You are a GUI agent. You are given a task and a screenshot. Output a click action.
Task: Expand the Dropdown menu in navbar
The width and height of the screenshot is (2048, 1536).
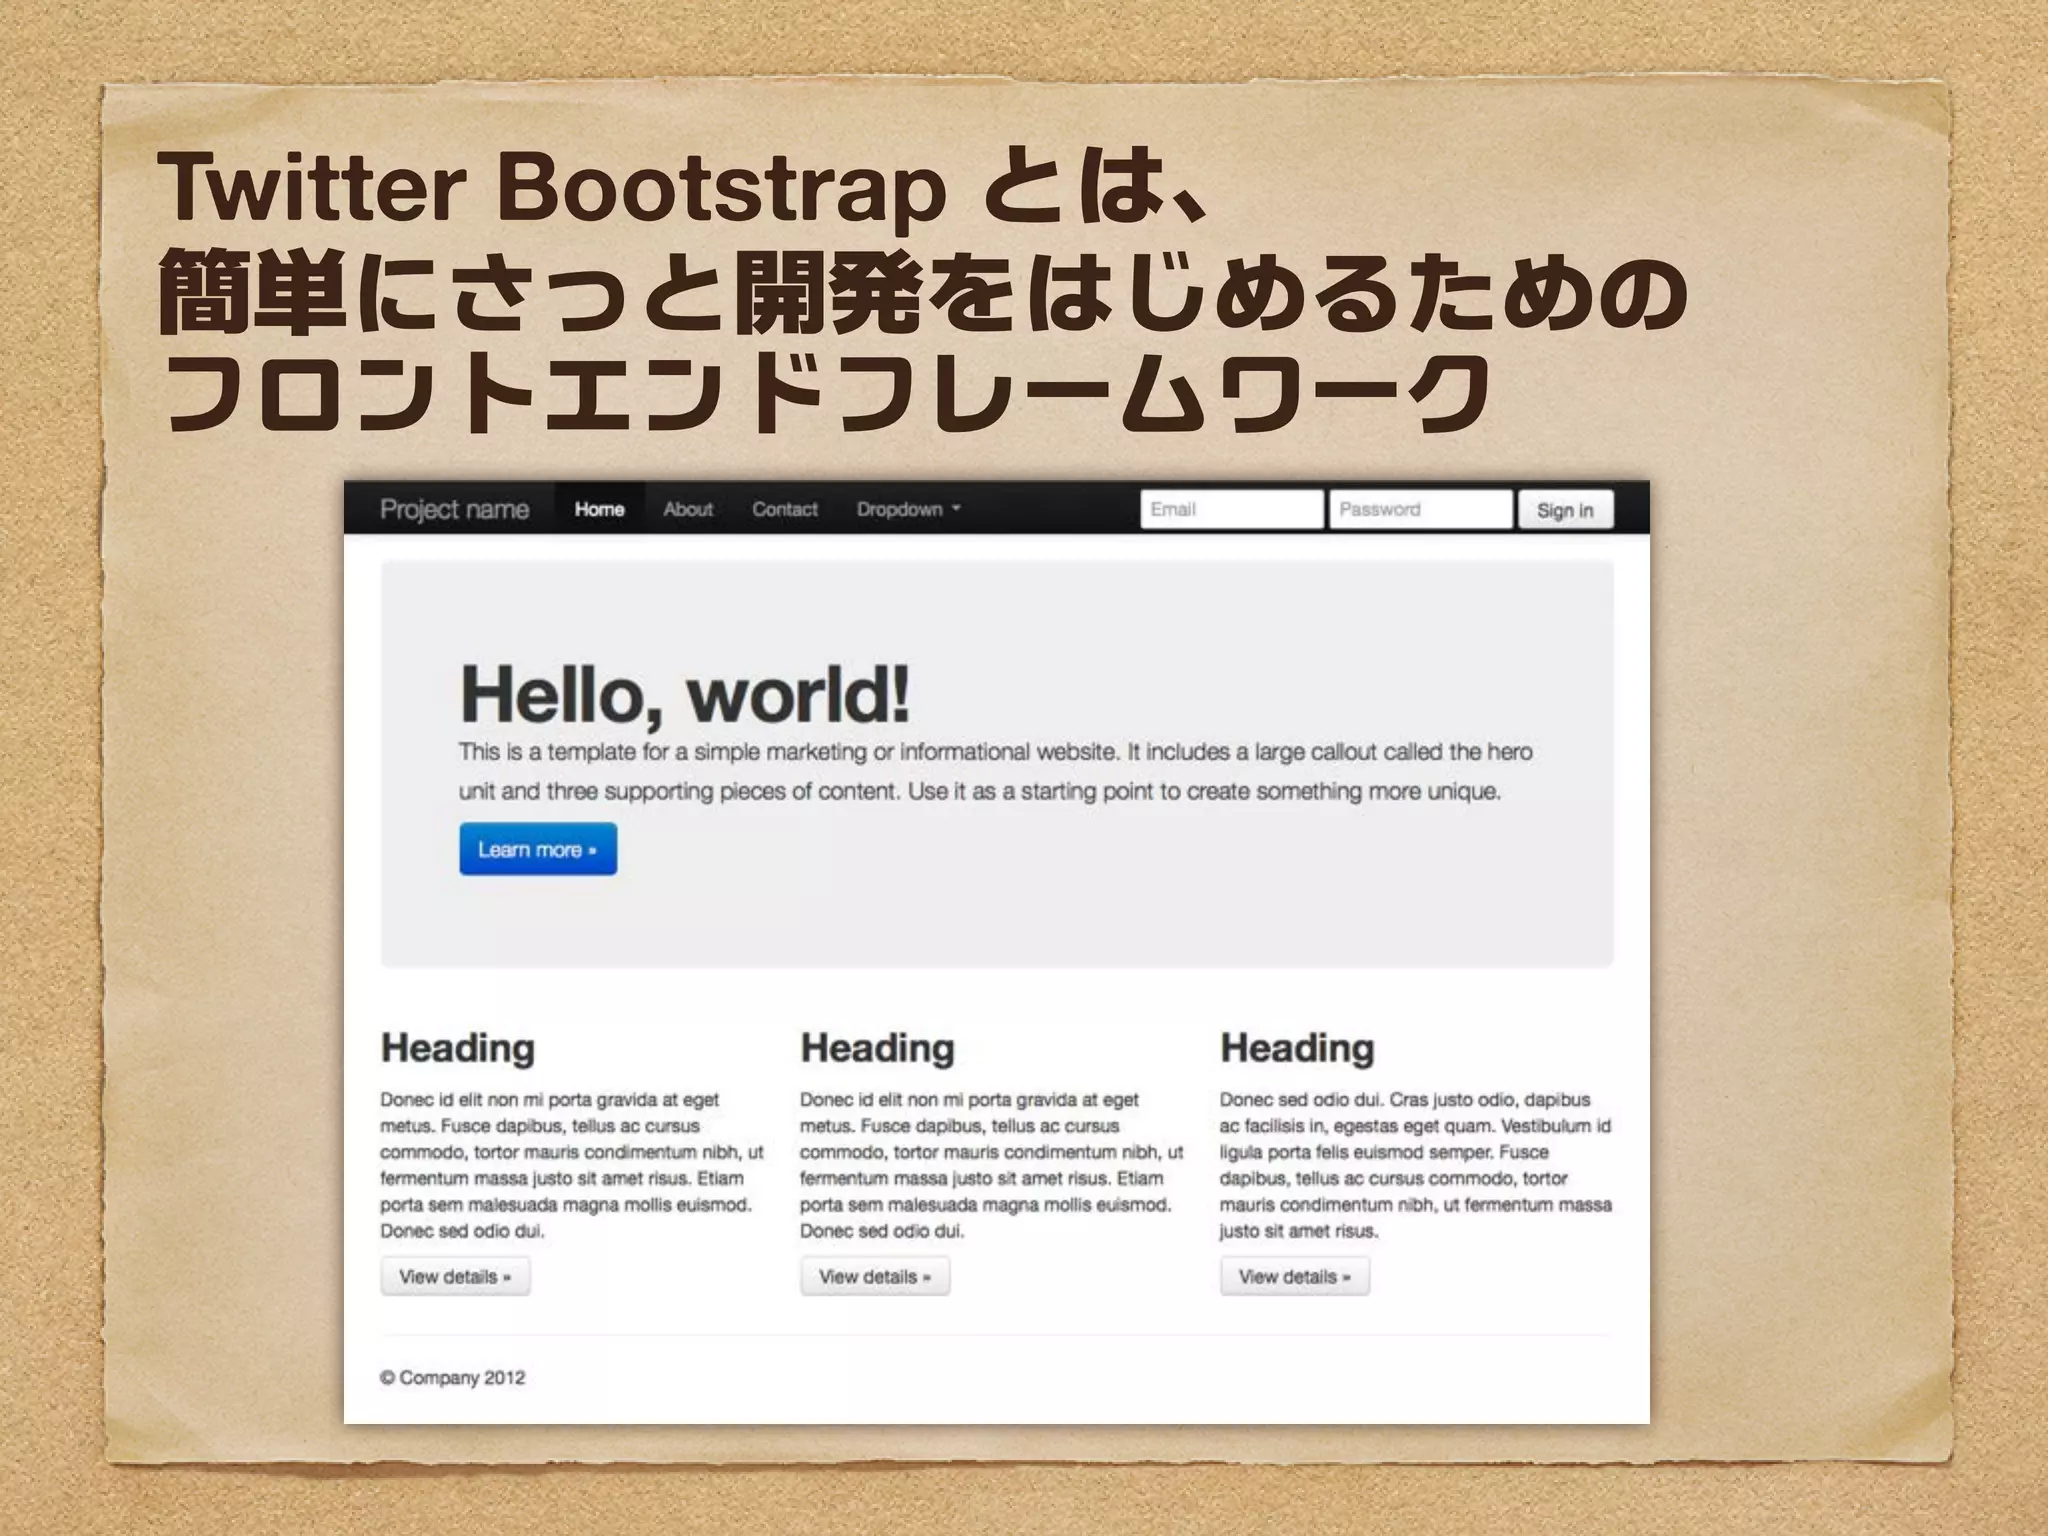(908, 509)
